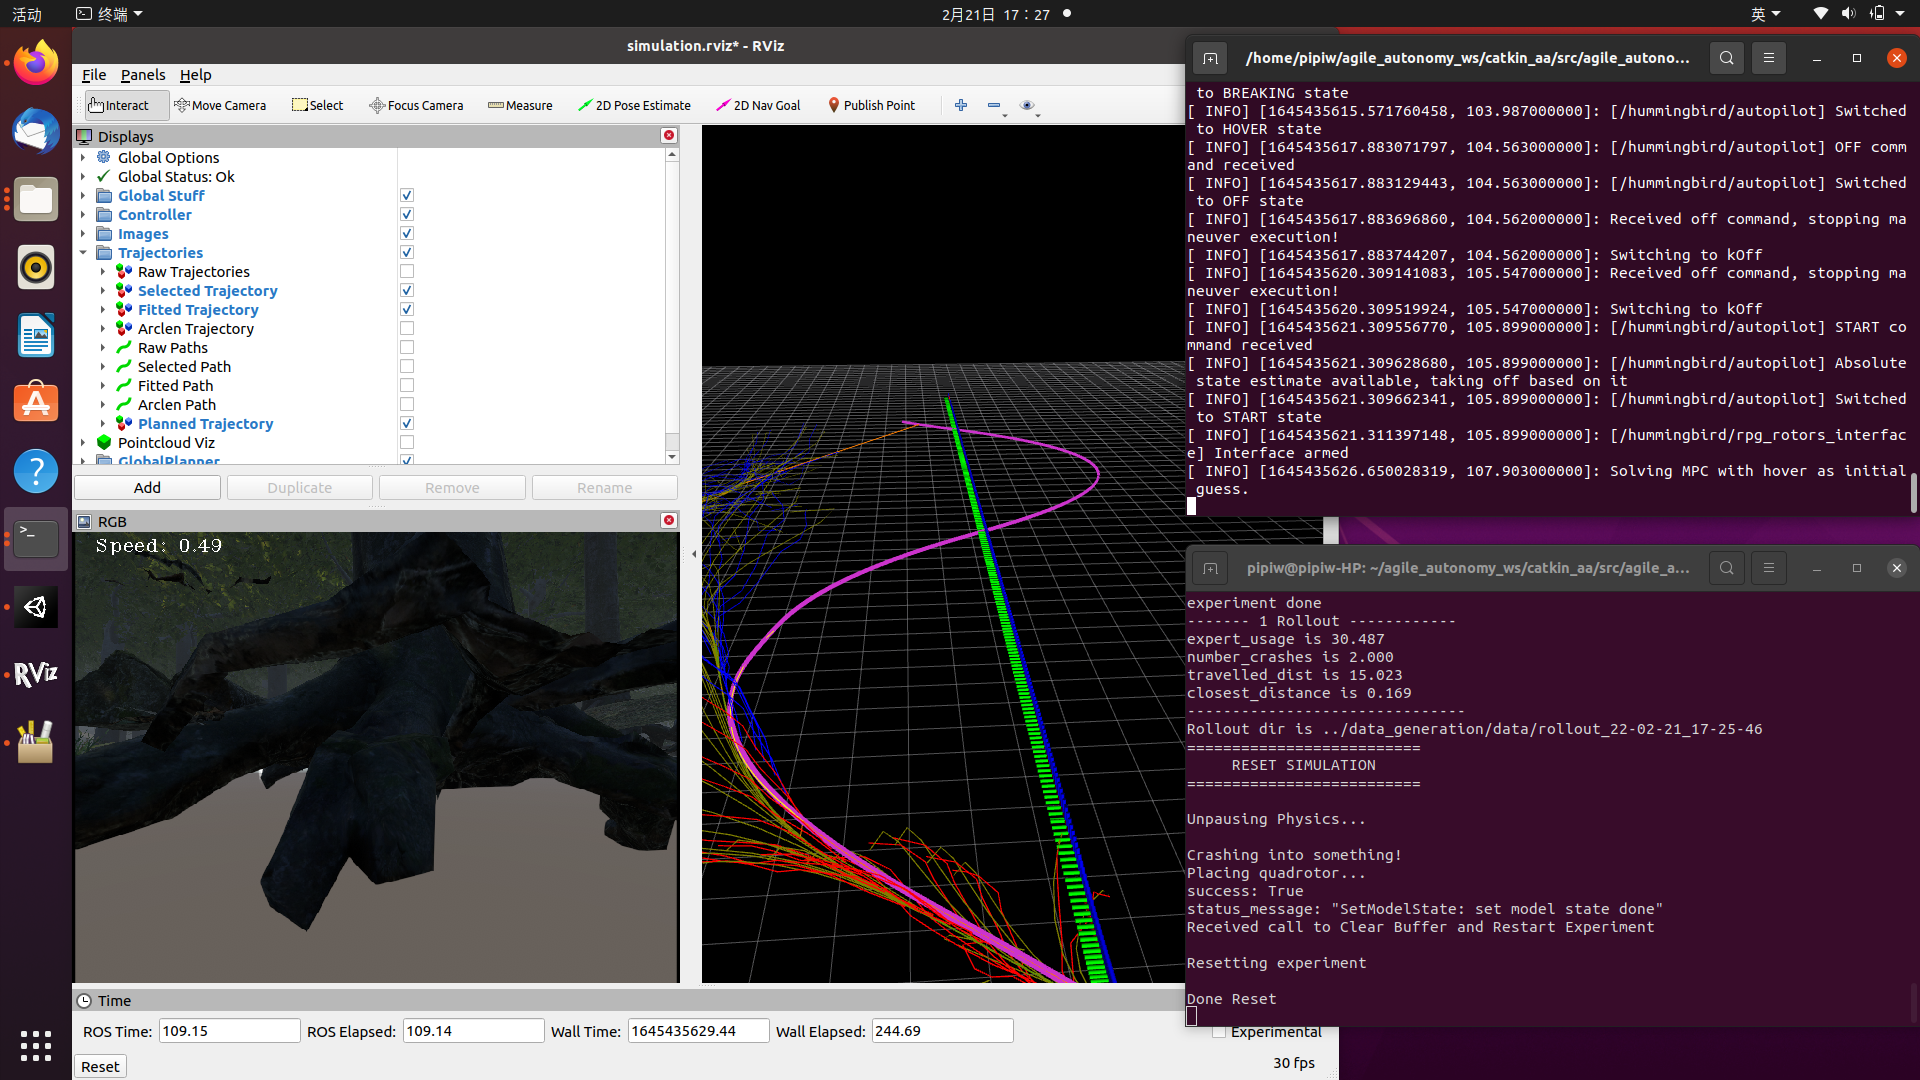
Task: Select the 2D Pose Estimate tool
Action: point(634,105)
